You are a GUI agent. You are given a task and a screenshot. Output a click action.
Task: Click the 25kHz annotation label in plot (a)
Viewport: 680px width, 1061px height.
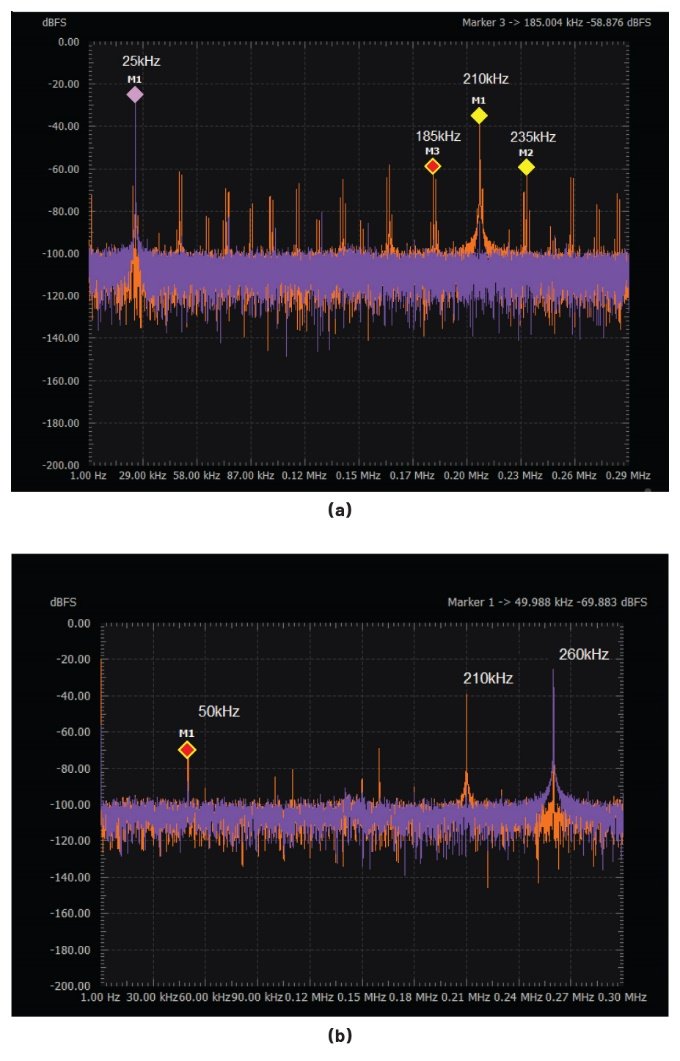click(x=141, y=61)
